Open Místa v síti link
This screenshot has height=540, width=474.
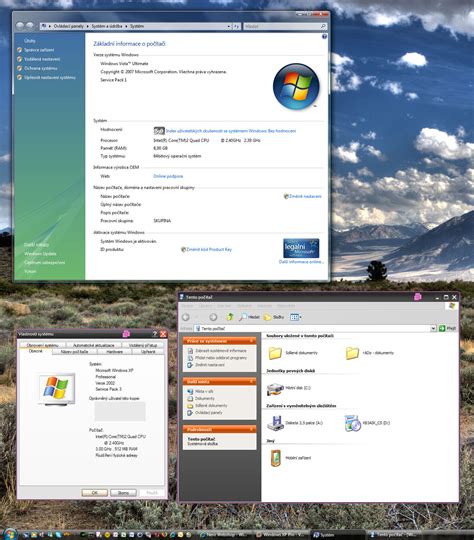(204, 391)
